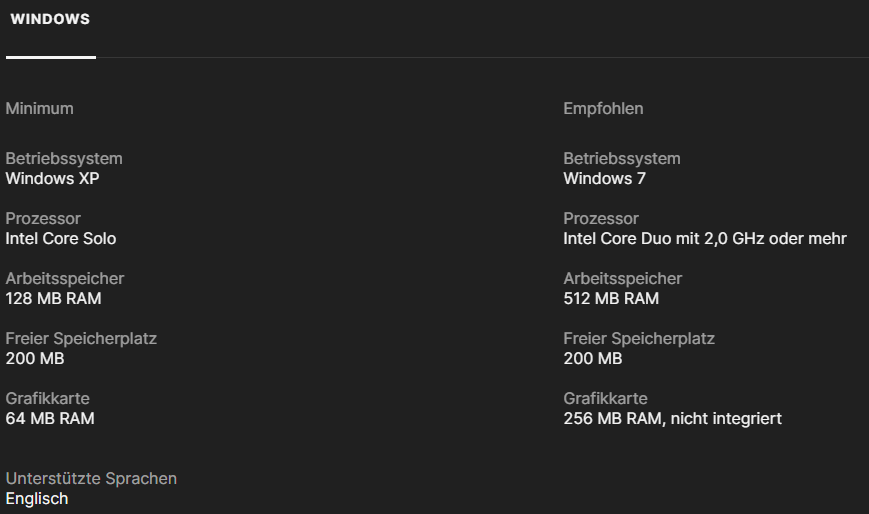
Task: Click the 200 MB value under Minimum
Action: (35, 359)
